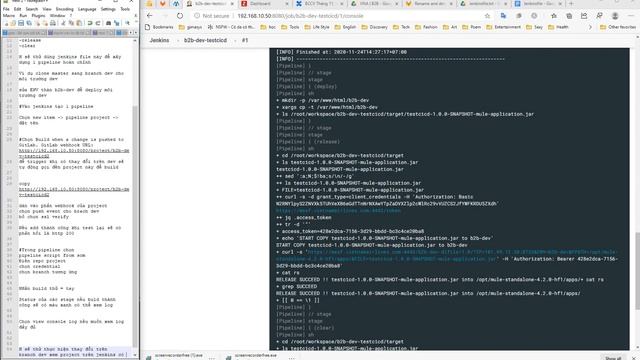Open the Language menu in Notepad++
Screen dimensions: 640x360
[87, 9]
